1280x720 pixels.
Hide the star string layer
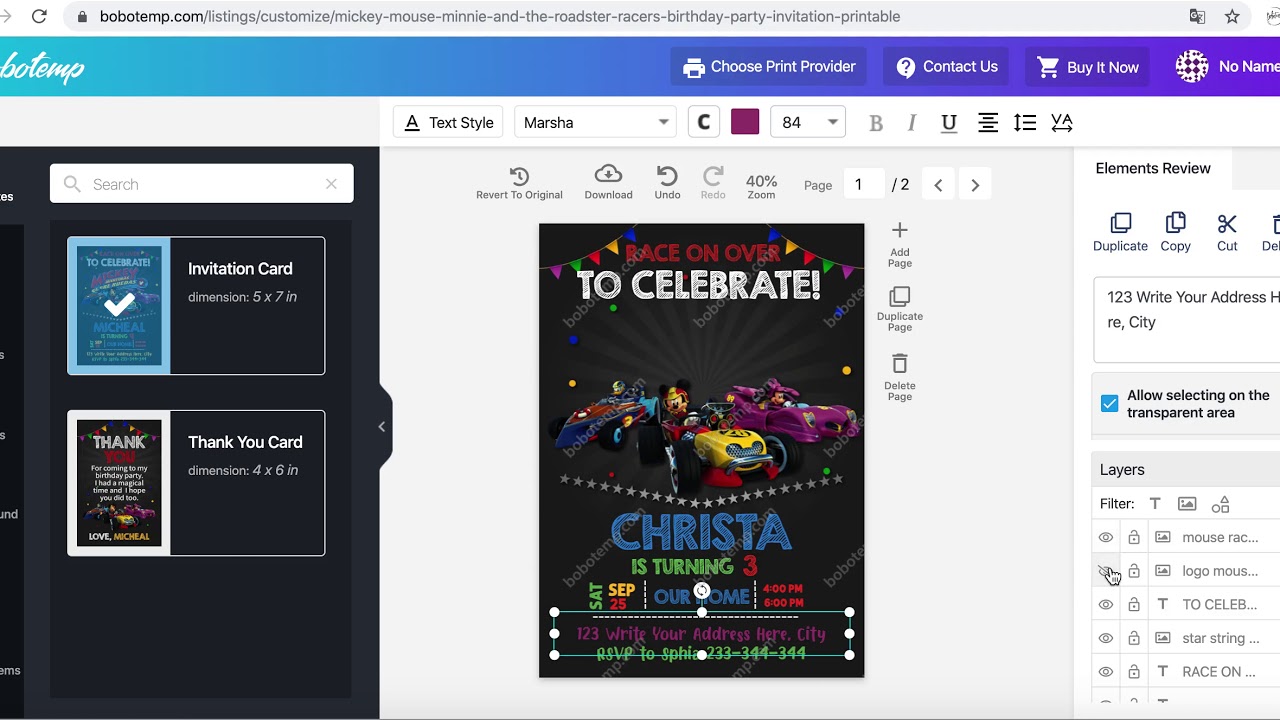click(x=1106, y=638)
